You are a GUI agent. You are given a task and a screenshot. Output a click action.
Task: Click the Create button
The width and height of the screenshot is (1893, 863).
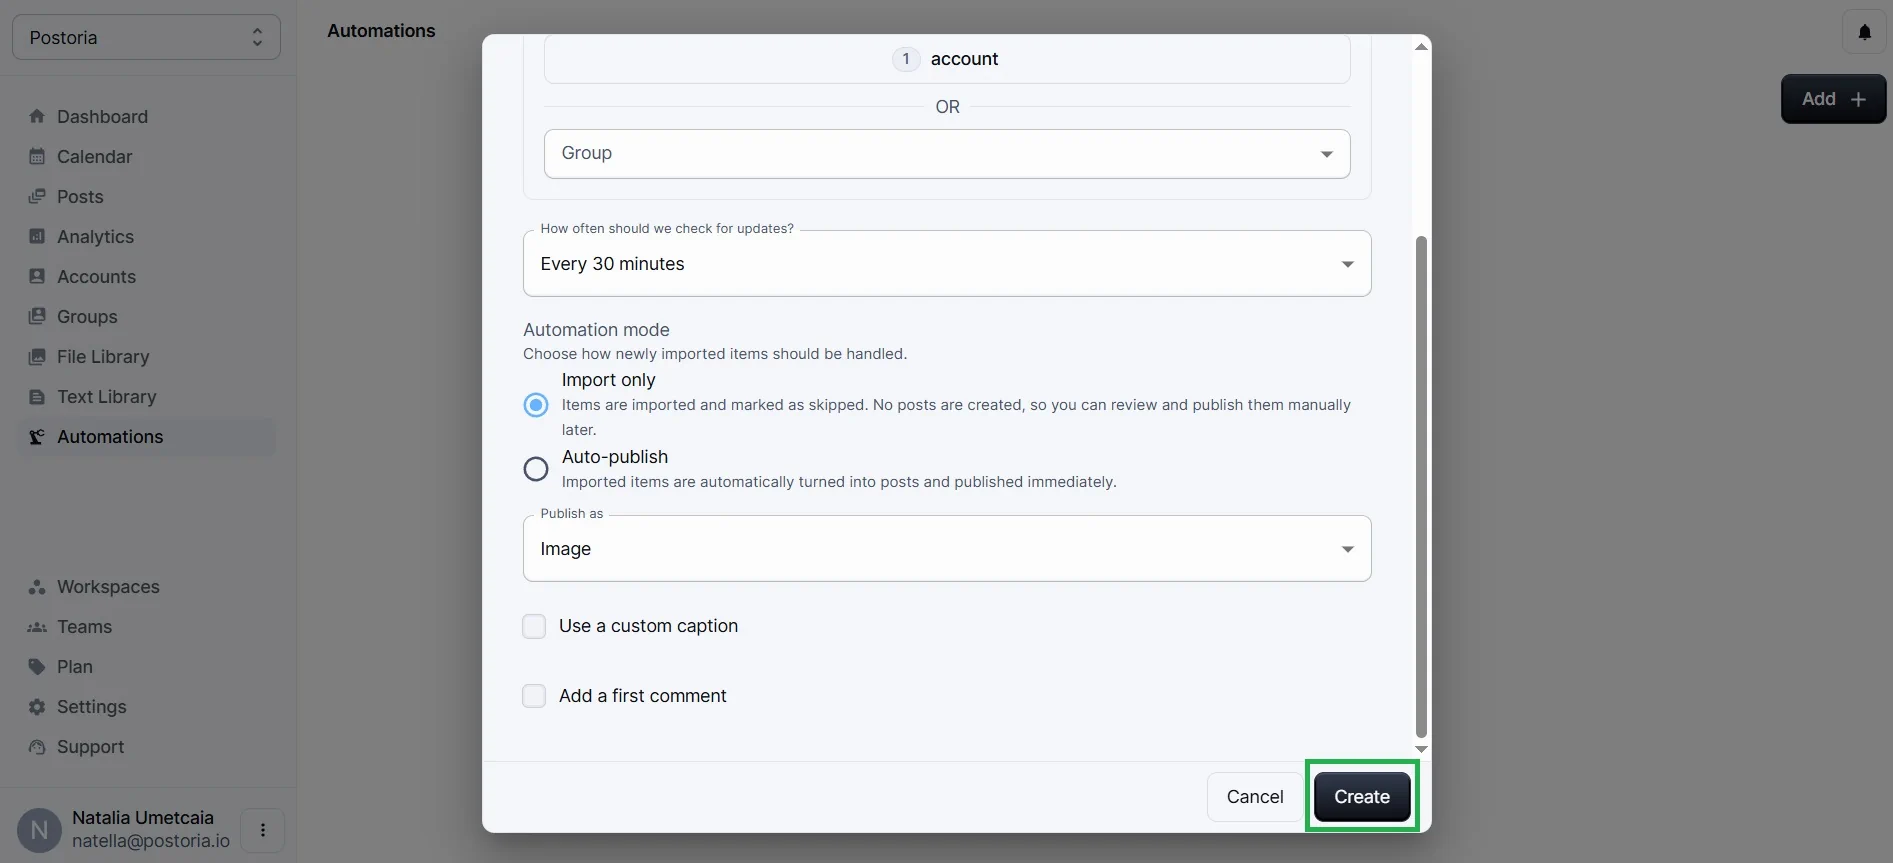[x=1362, y=796]
